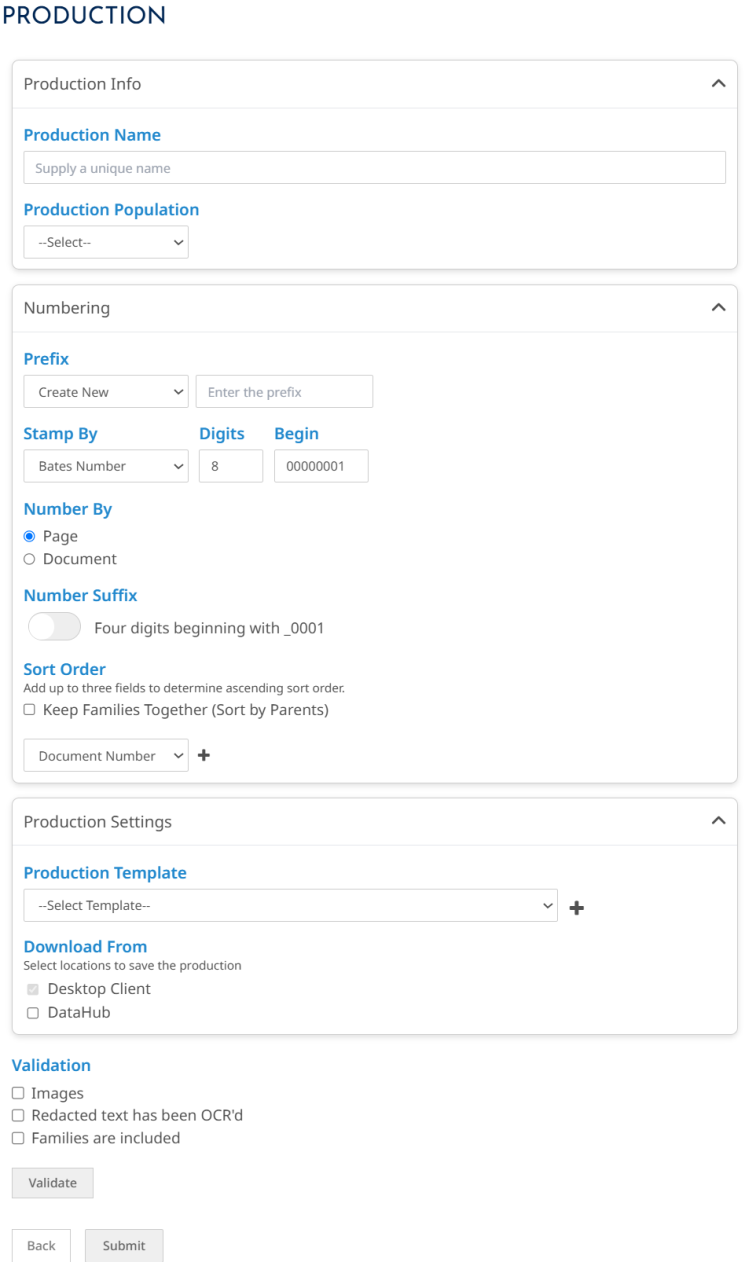745x1262 pixels.
Task: Collapse the Production Info section
Action: 717,84
